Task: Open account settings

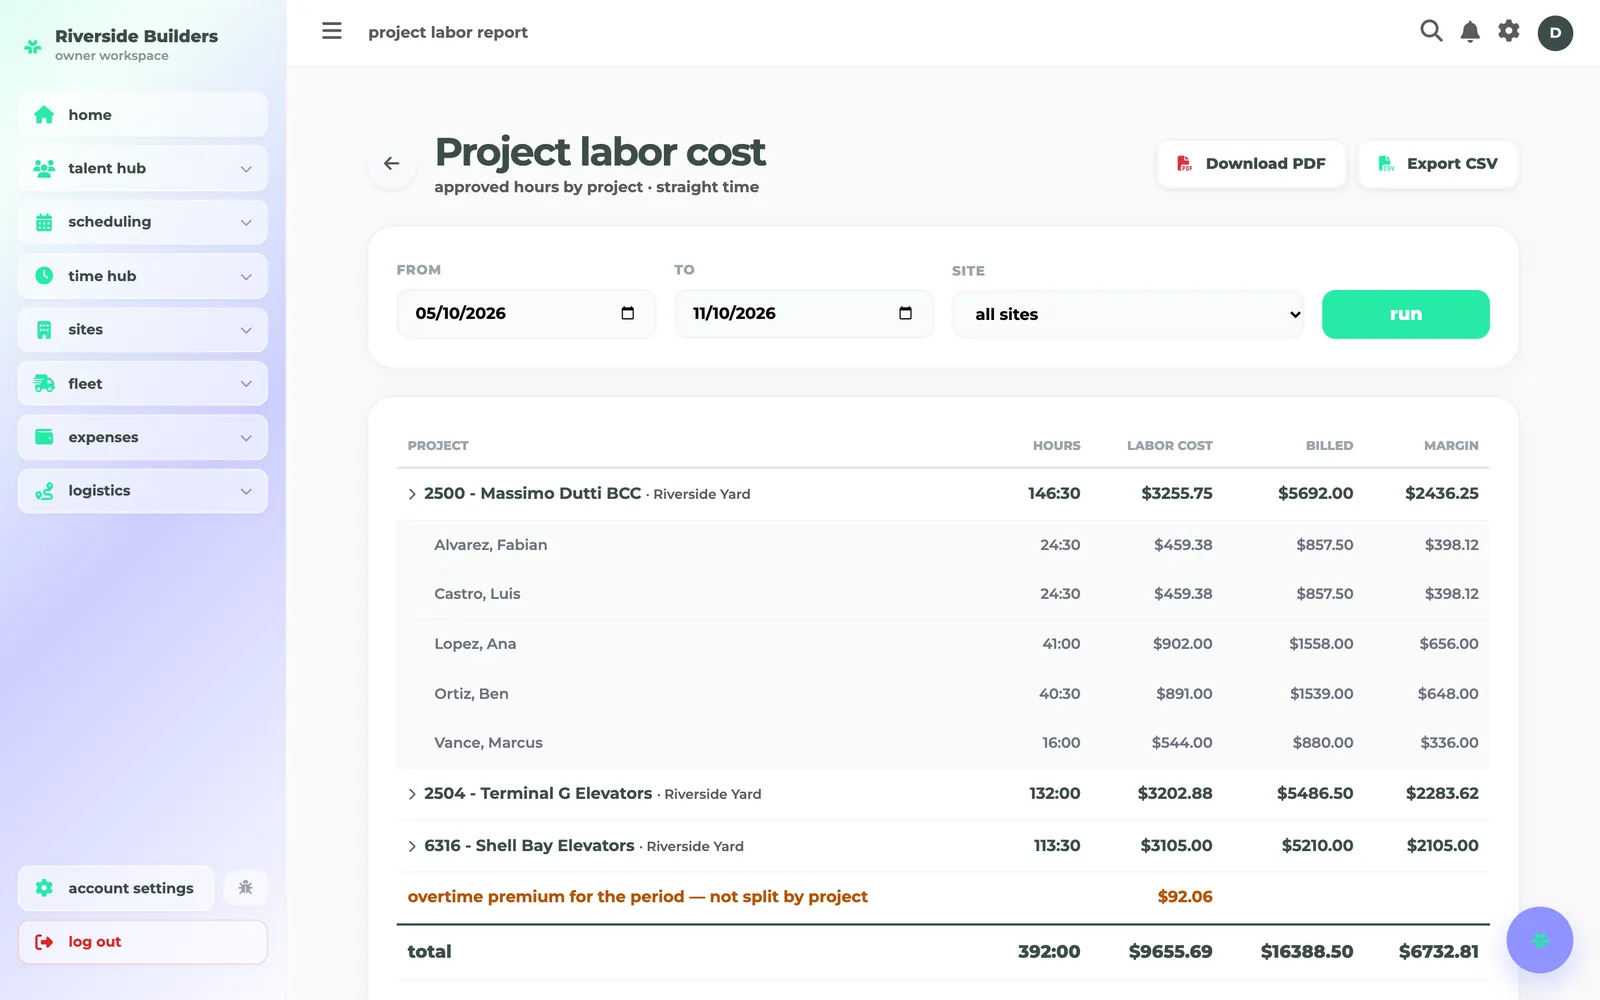Action: point(116,888)
